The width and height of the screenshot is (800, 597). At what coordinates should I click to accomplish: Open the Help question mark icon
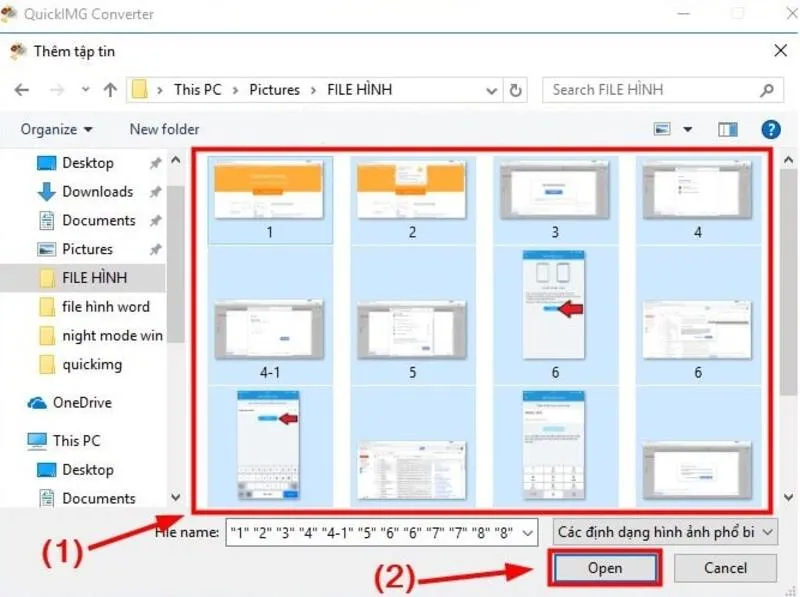tap(770, 130)
